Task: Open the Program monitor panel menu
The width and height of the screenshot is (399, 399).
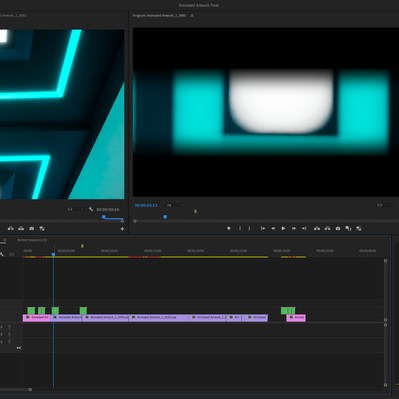Action: pos(192,15)
